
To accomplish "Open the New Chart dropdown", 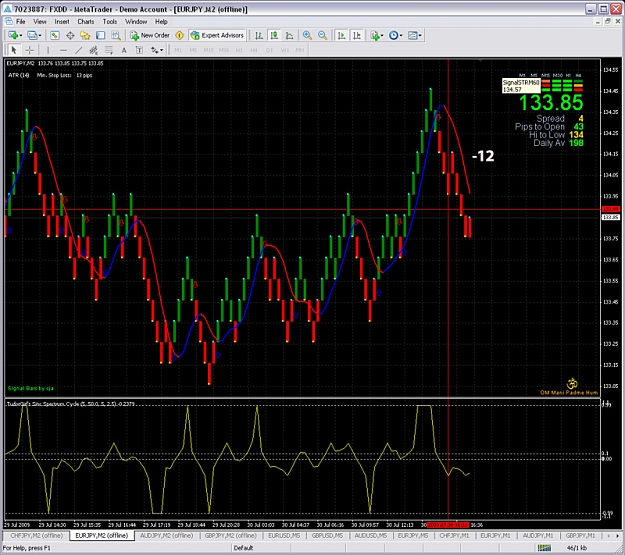I will [x=15, y=35].
